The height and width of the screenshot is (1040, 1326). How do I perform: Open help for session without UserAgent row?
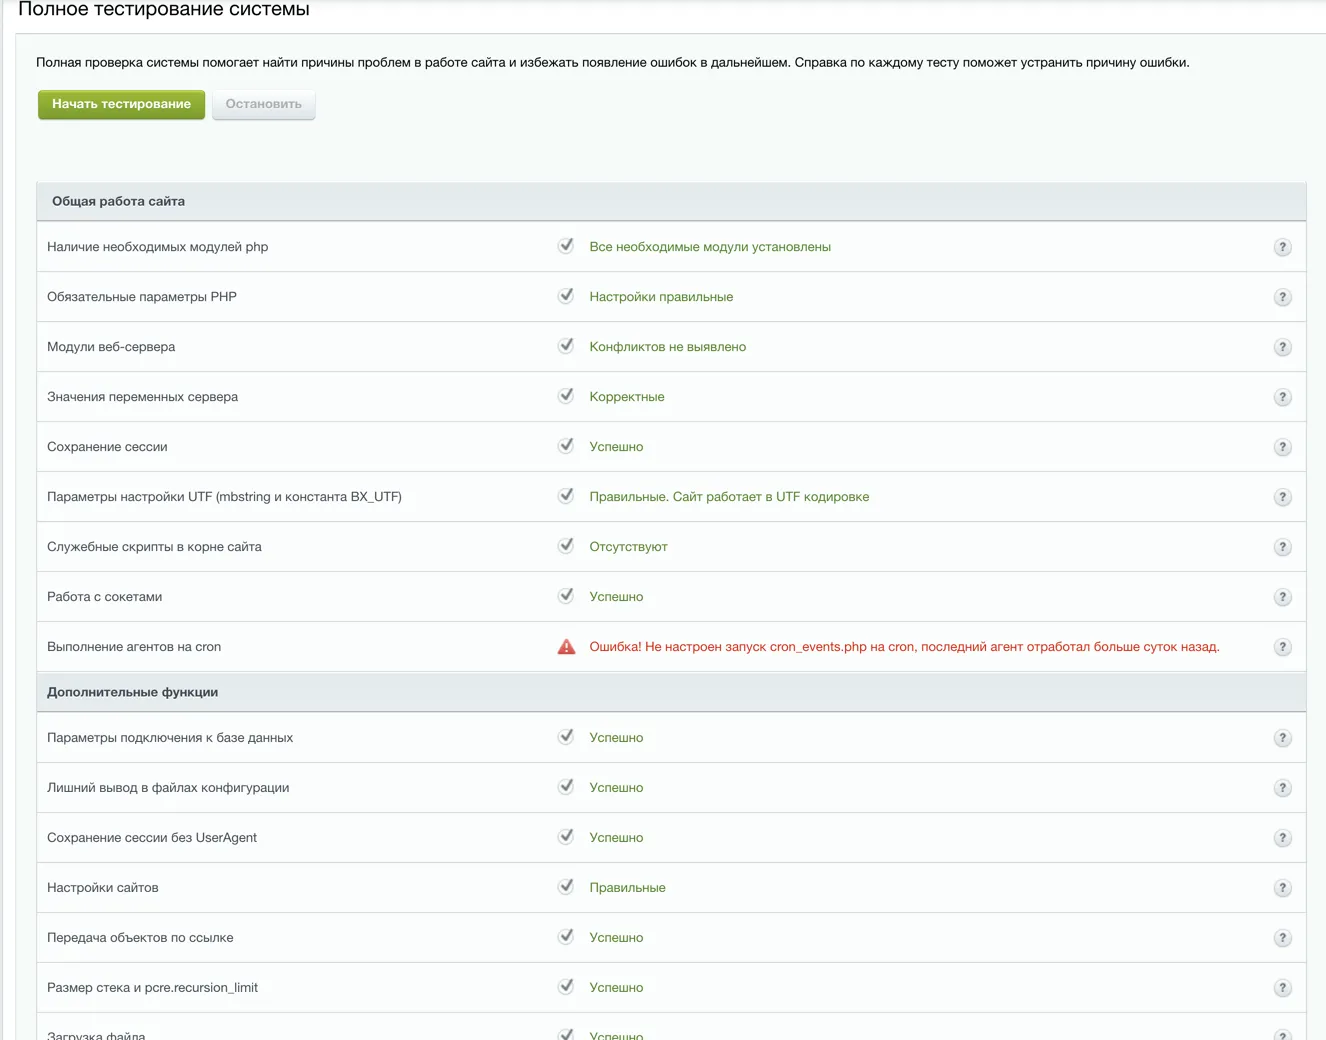point(1282,838)
